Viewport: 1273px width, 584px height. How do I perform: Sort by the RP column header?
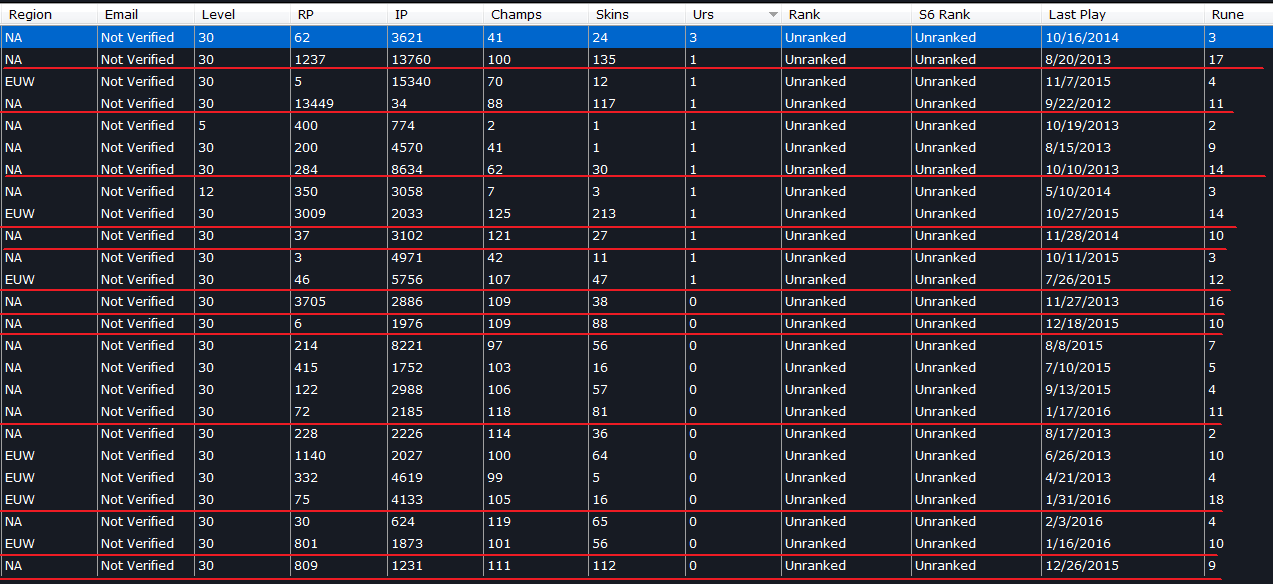pos(339,15)
